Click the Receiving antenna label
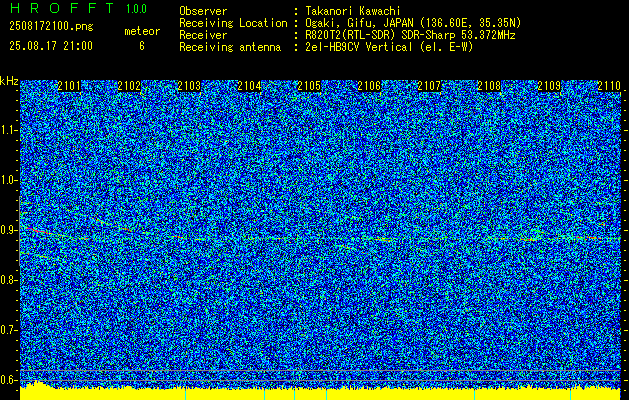The width and height of the screenshot is (629, 400). coord(230,47)
